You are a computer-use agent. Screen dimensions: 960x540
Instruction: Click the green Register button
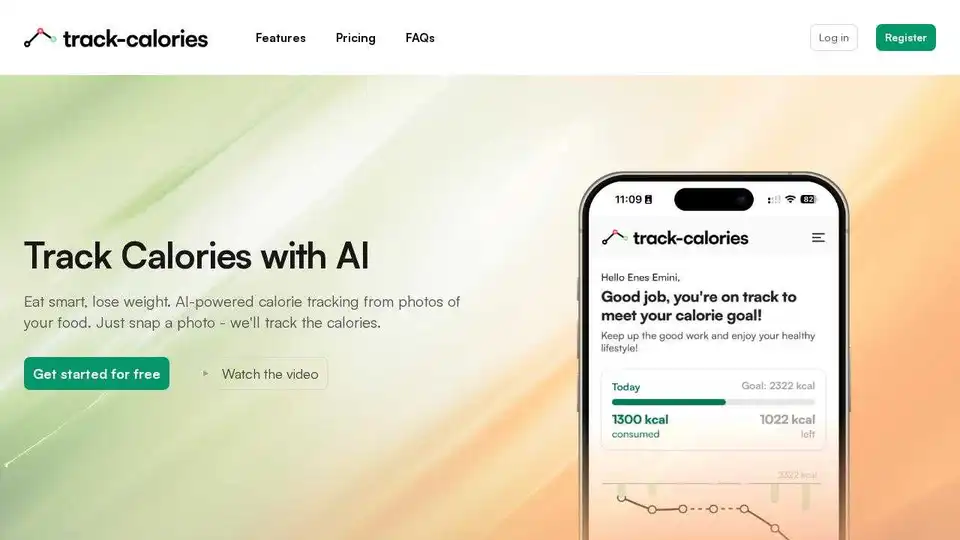906,37
